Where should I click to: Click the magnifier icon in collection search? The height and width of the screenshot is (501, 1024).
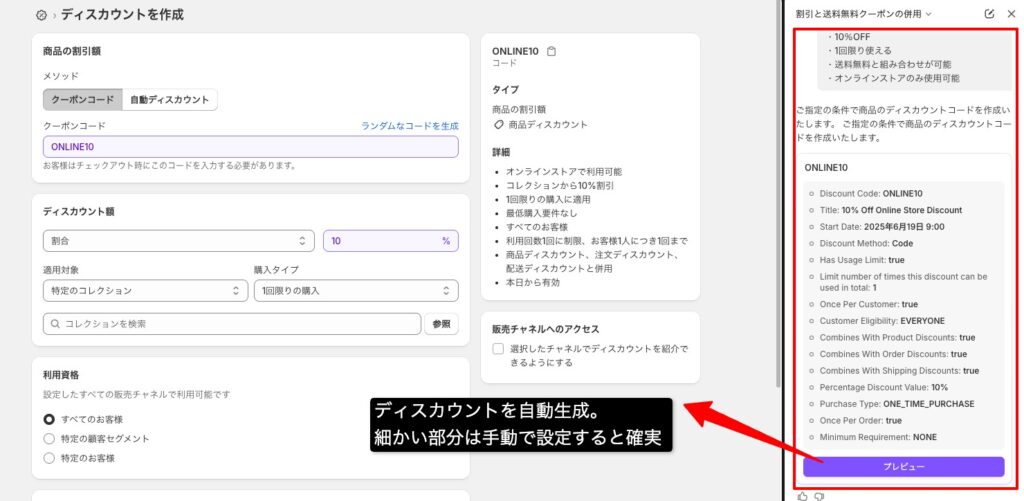pos(54,324)
